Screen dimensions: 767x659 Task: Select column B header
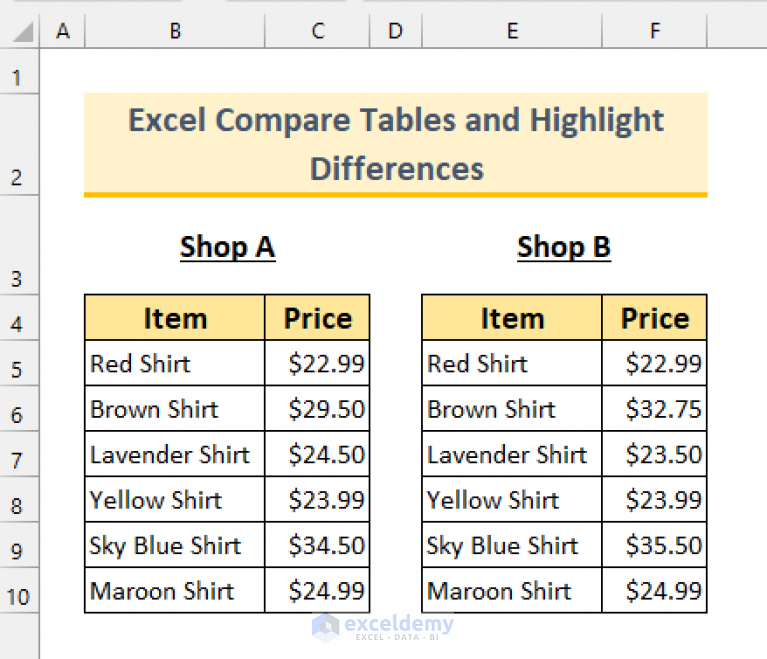click(x=175, y=32)
